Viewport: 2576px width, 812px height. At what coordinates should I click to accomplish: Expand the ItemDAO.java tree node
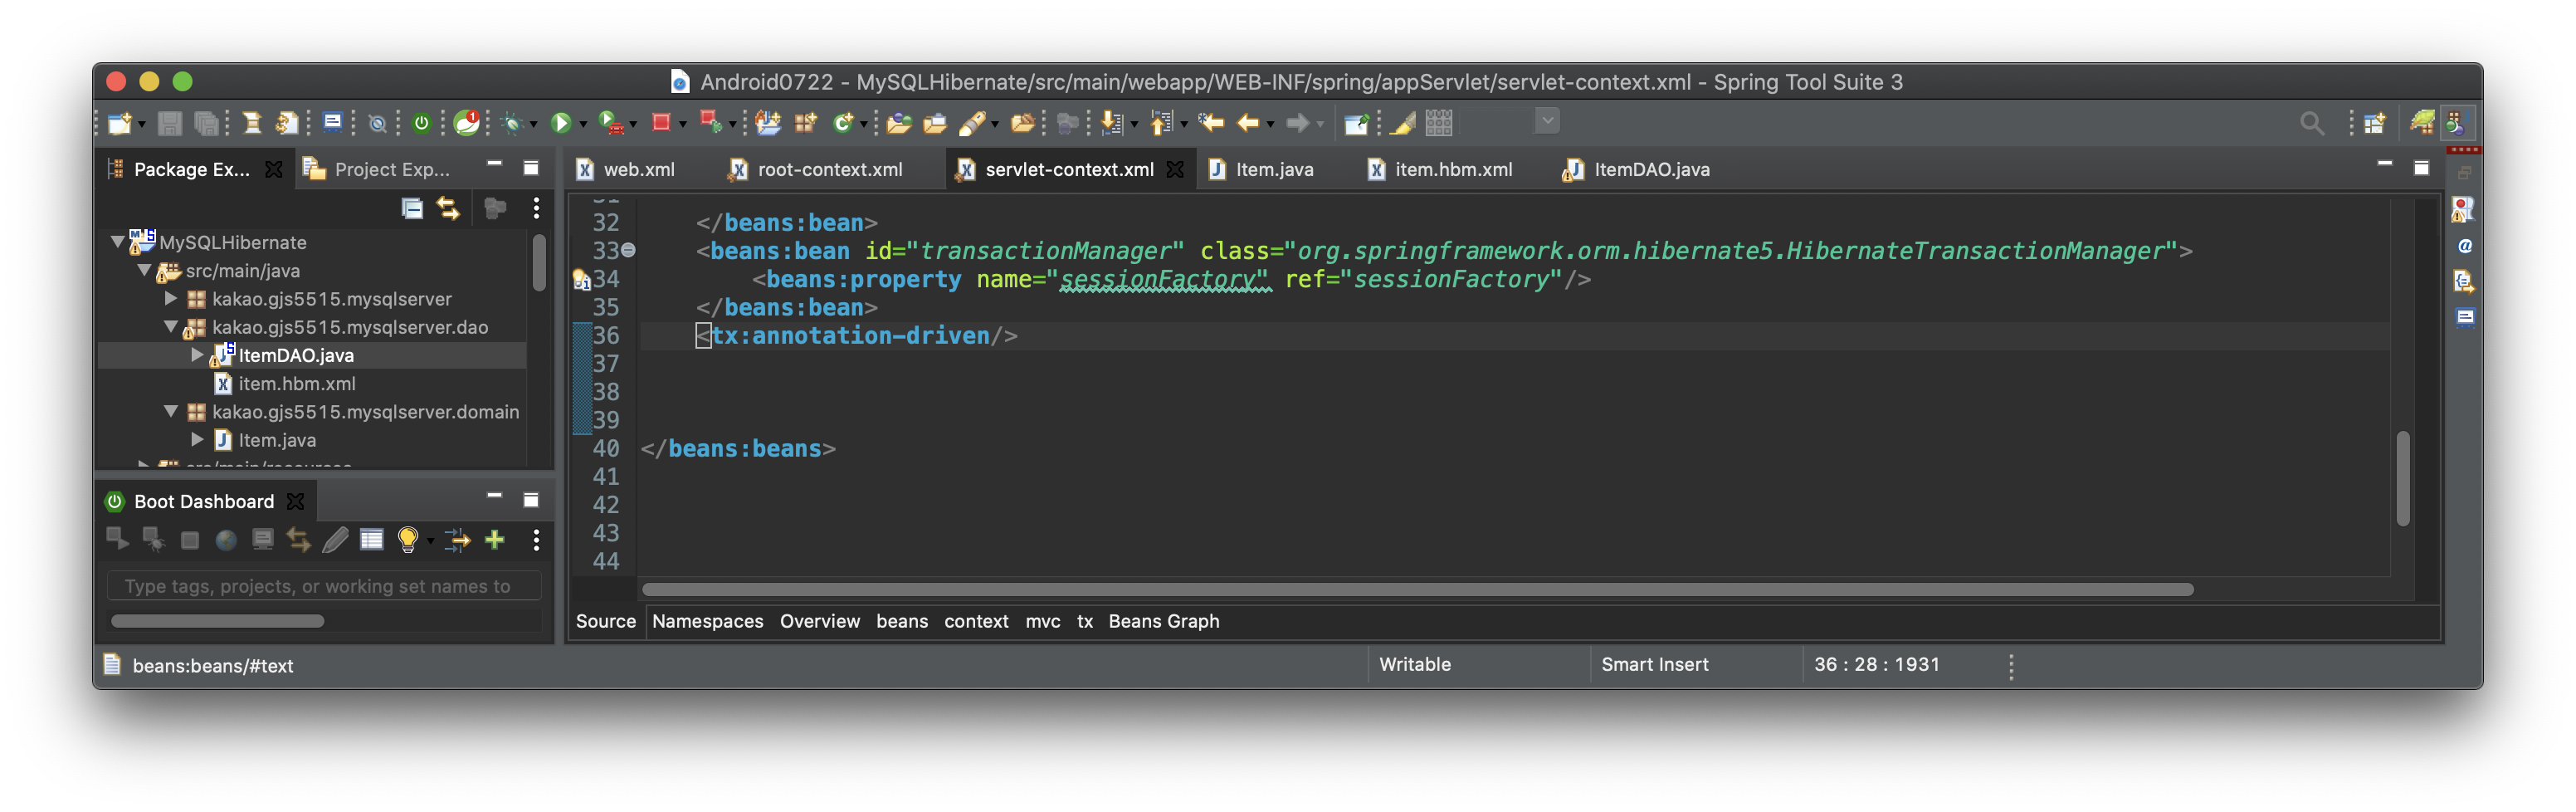tap(197, 355)
